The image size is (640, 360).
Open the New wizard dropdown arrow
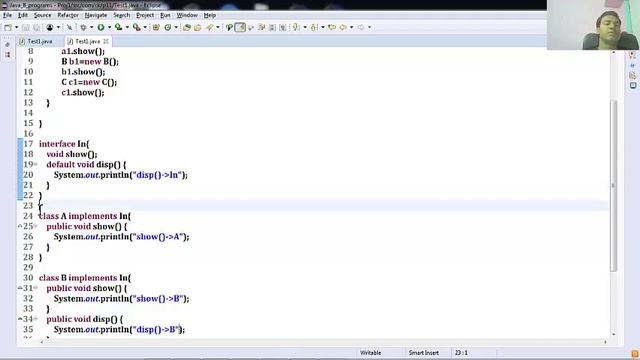(16, 27)
